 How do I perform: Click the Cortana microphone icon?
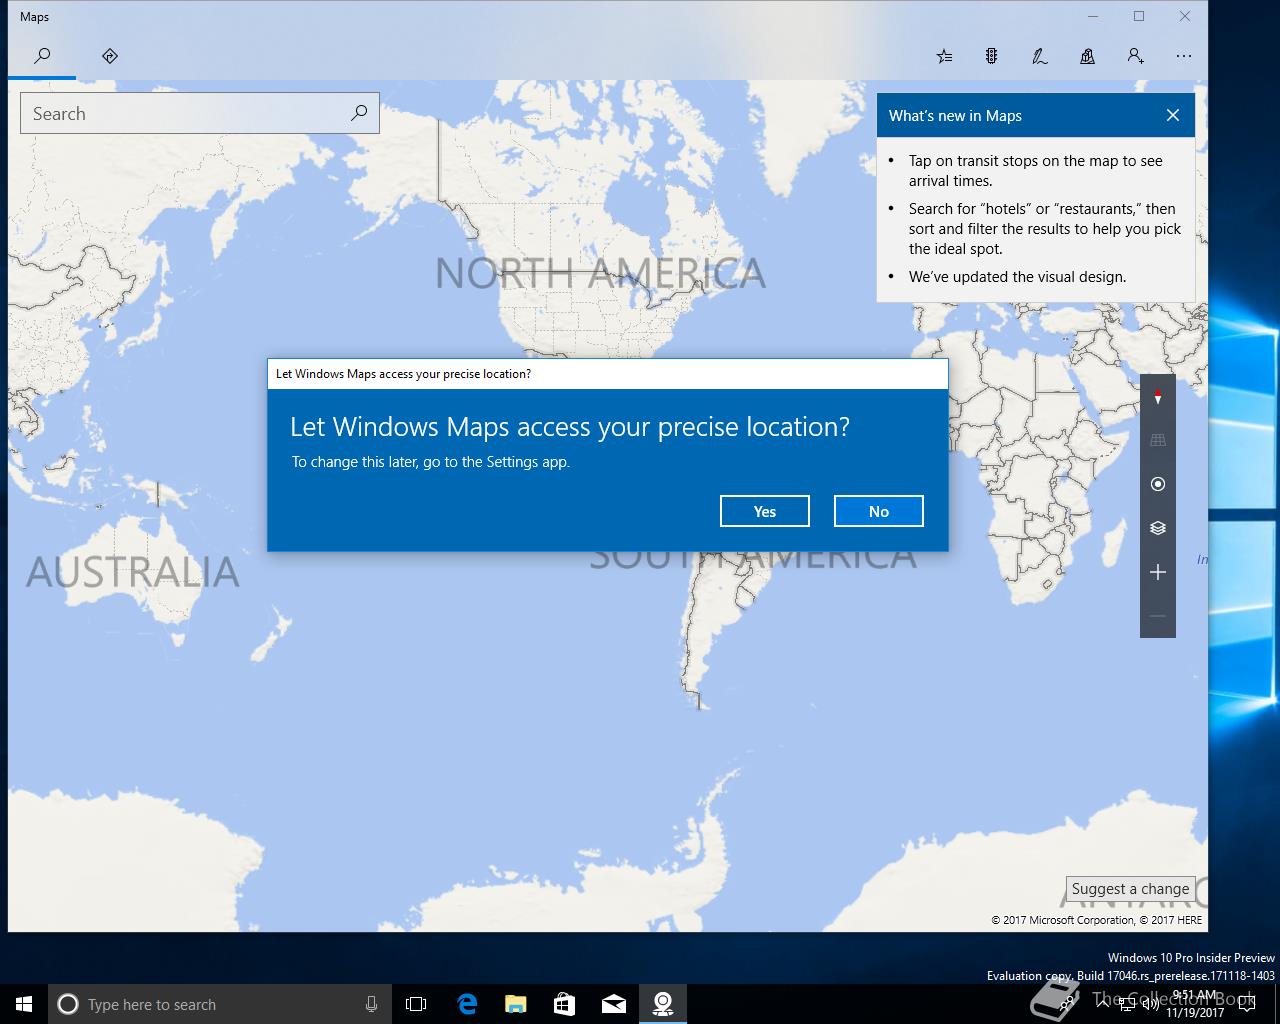pos(371,1004)
